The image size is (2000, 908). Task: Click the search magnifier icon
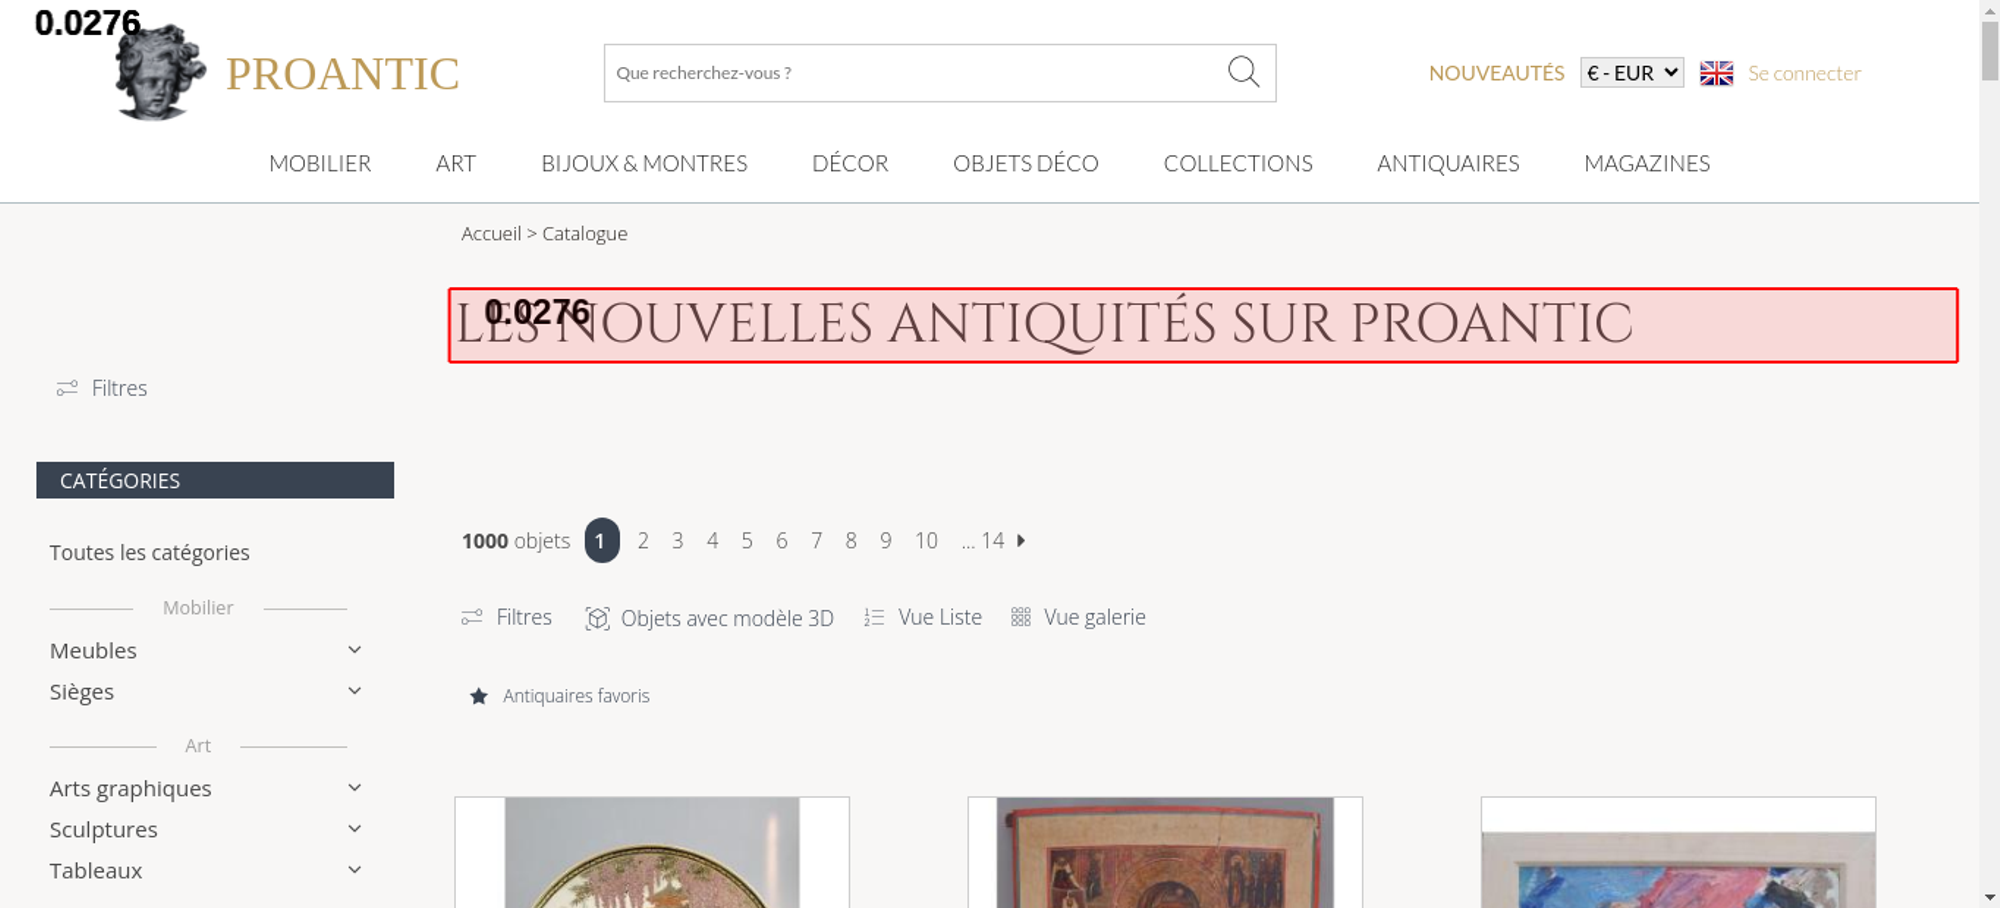point(1243,72)
